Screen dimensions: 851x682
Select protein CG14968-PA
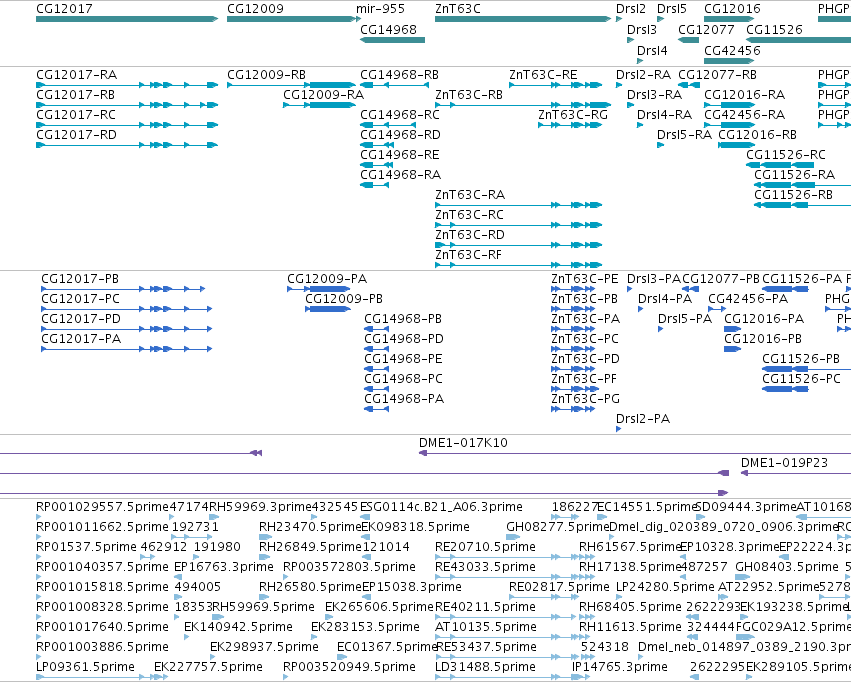(x=404, y=399)
